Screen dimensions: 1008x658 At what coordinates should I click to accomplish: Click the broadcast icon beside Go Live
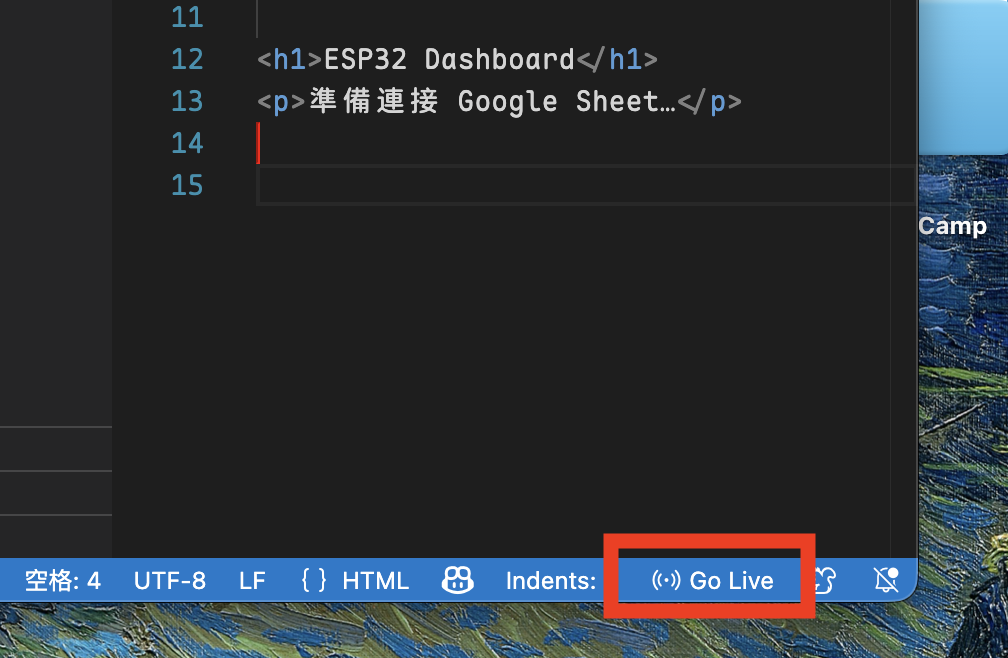[665, 580]
